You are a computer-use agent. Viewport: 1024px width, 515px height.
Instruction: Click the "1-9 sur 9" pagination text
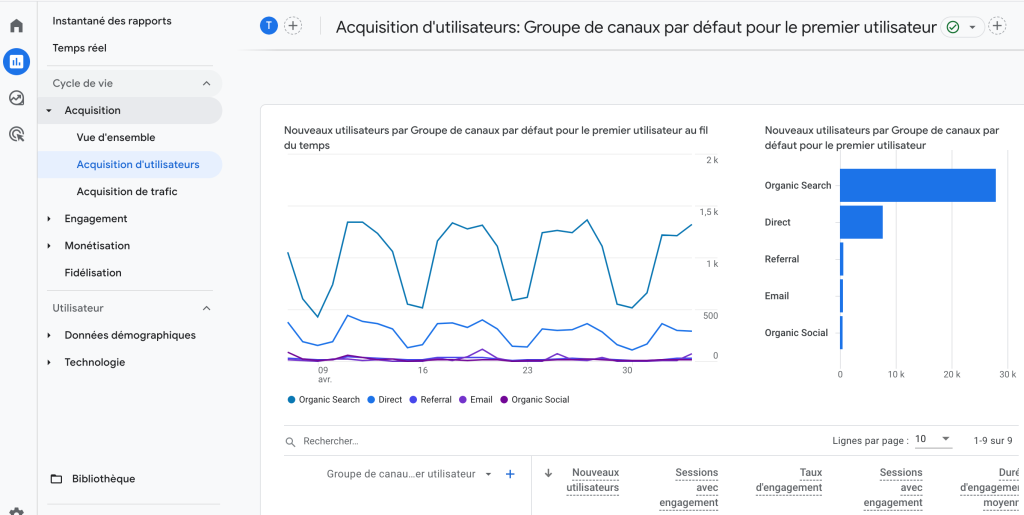[993, 441]
